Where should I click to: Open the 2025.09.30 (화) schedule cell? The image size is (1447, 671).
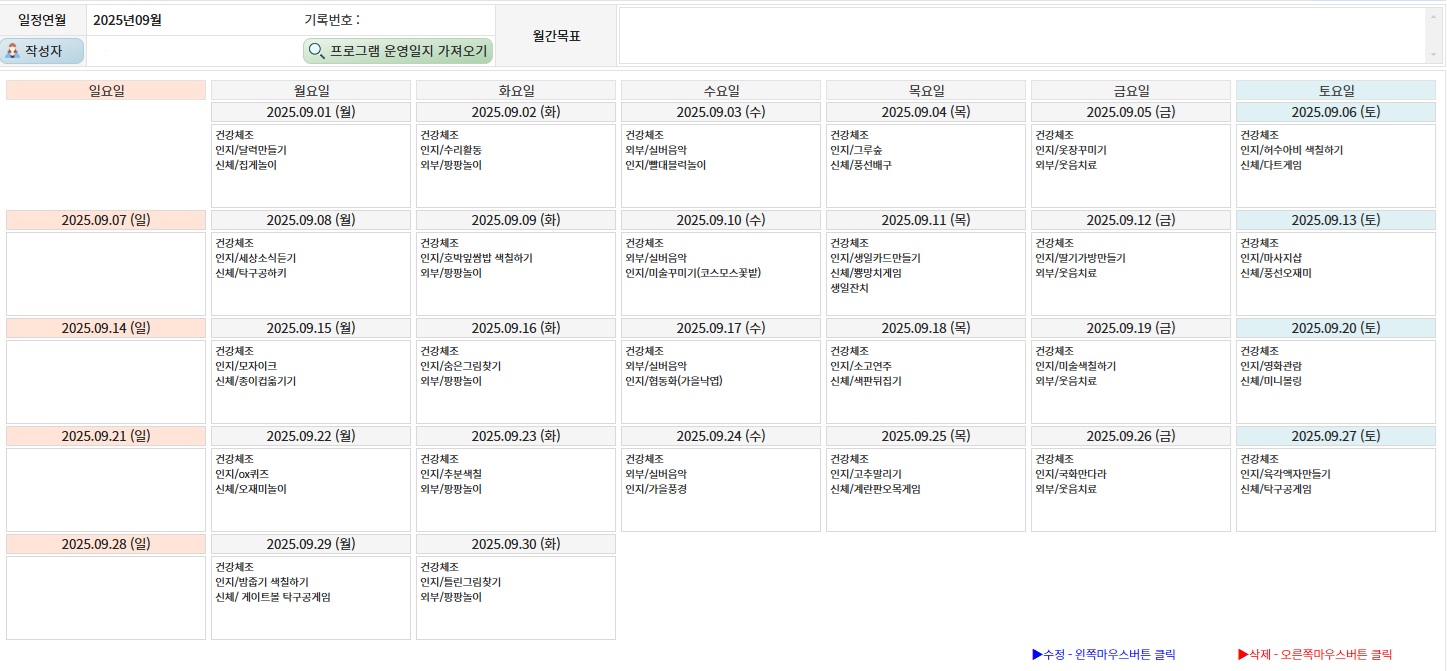click(515, 598)
